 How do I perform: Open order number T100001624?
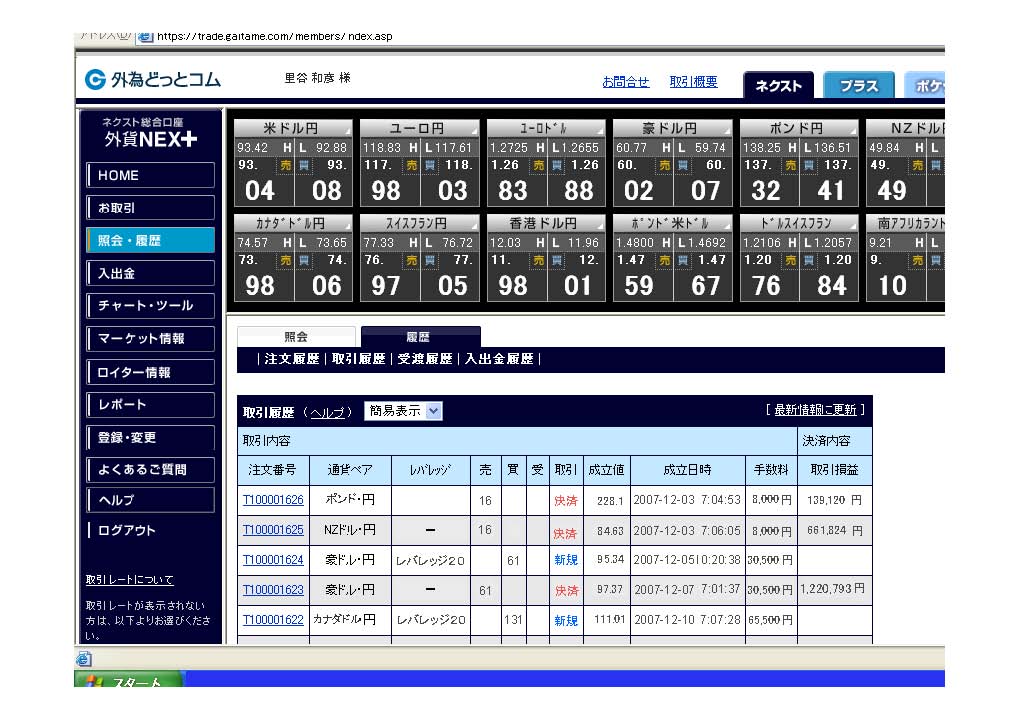273,560
